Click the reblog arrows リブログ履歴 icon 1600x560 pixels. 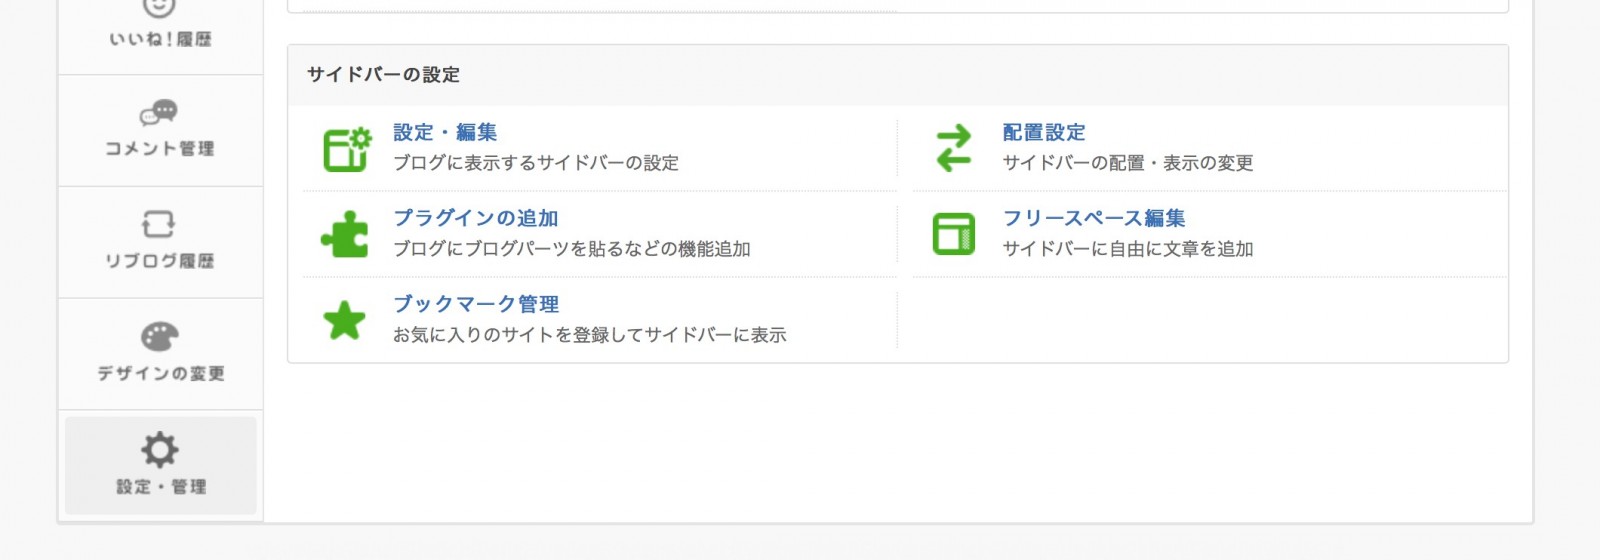[x=159, y=224]
